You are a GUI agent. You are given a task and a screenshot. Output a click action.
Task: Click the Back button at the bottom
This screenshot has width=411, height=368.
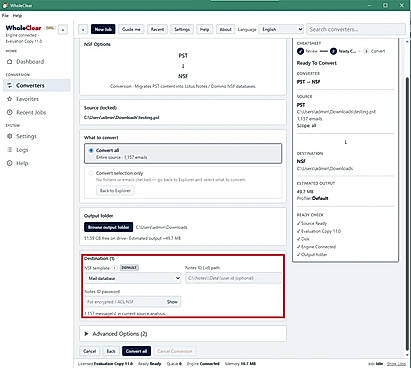point(111,351)
